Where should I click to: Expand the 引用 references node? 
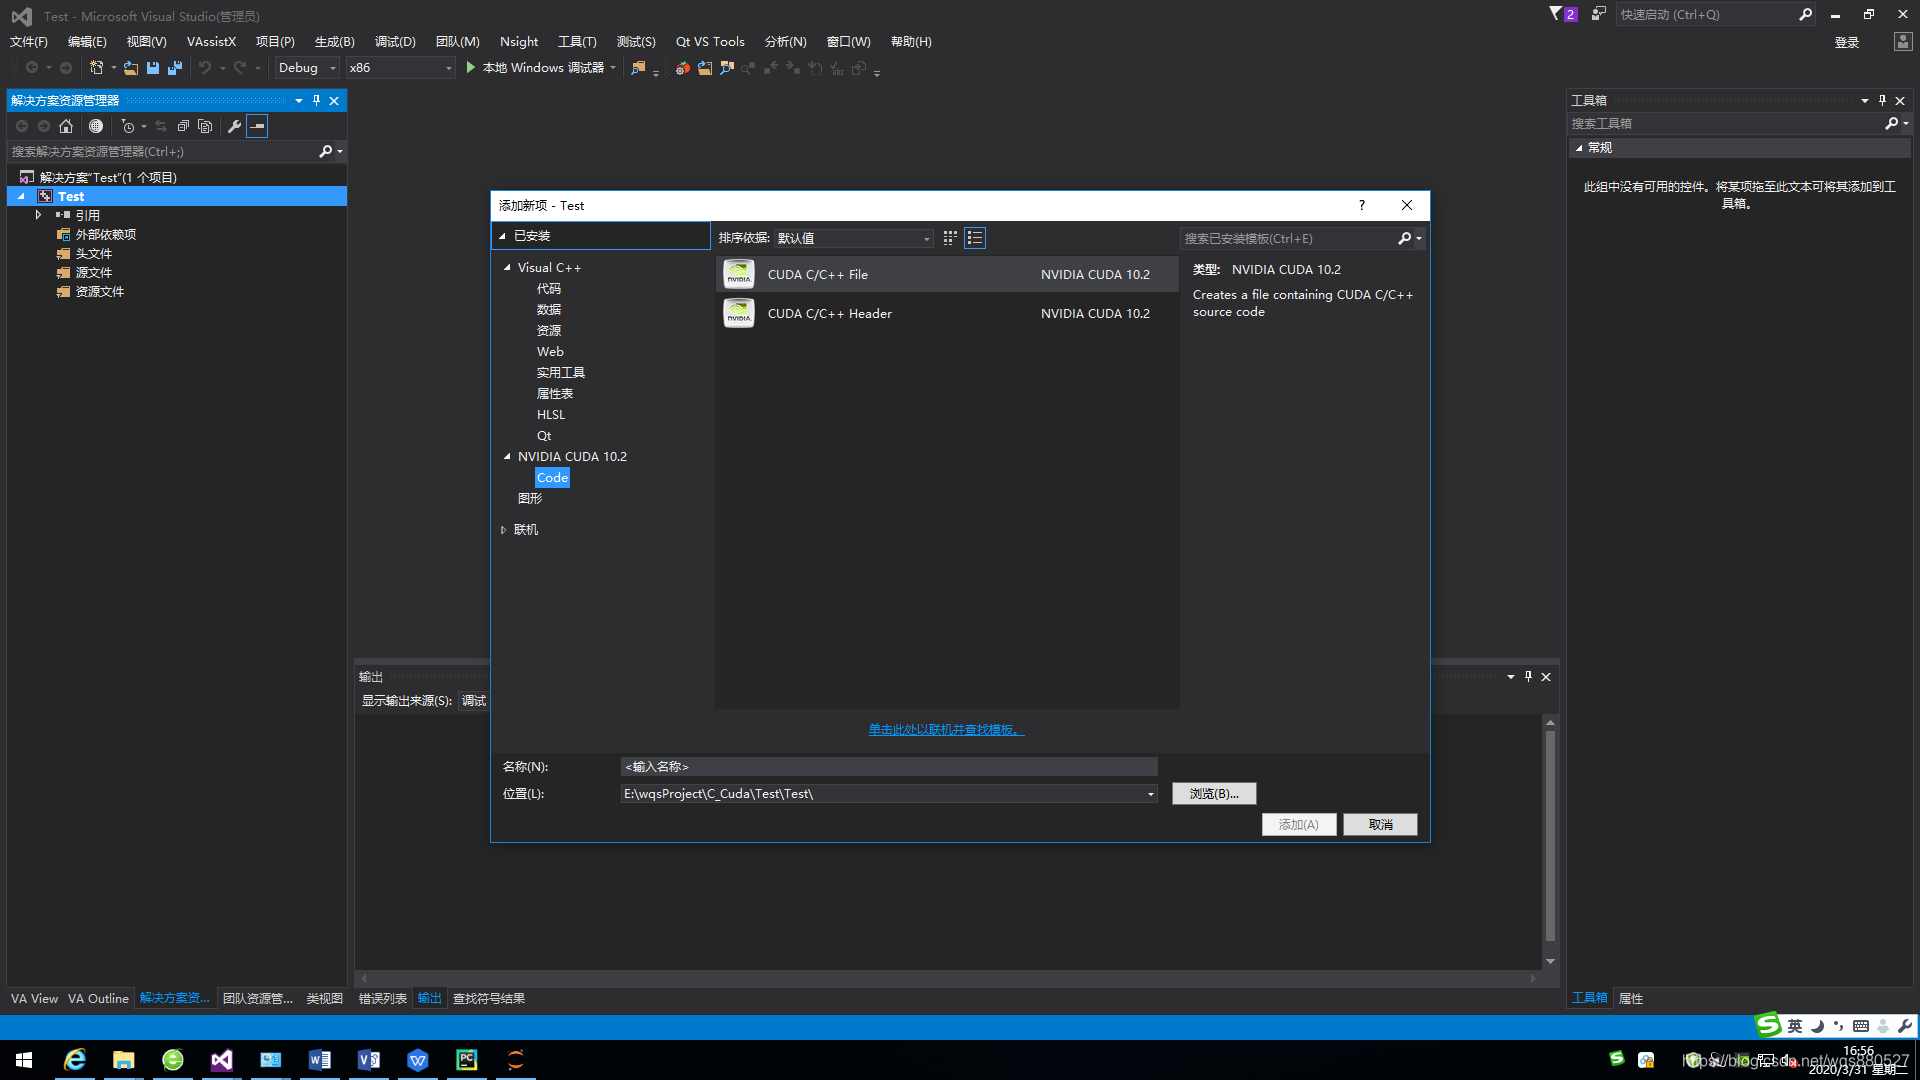click(x=38, y=215)
